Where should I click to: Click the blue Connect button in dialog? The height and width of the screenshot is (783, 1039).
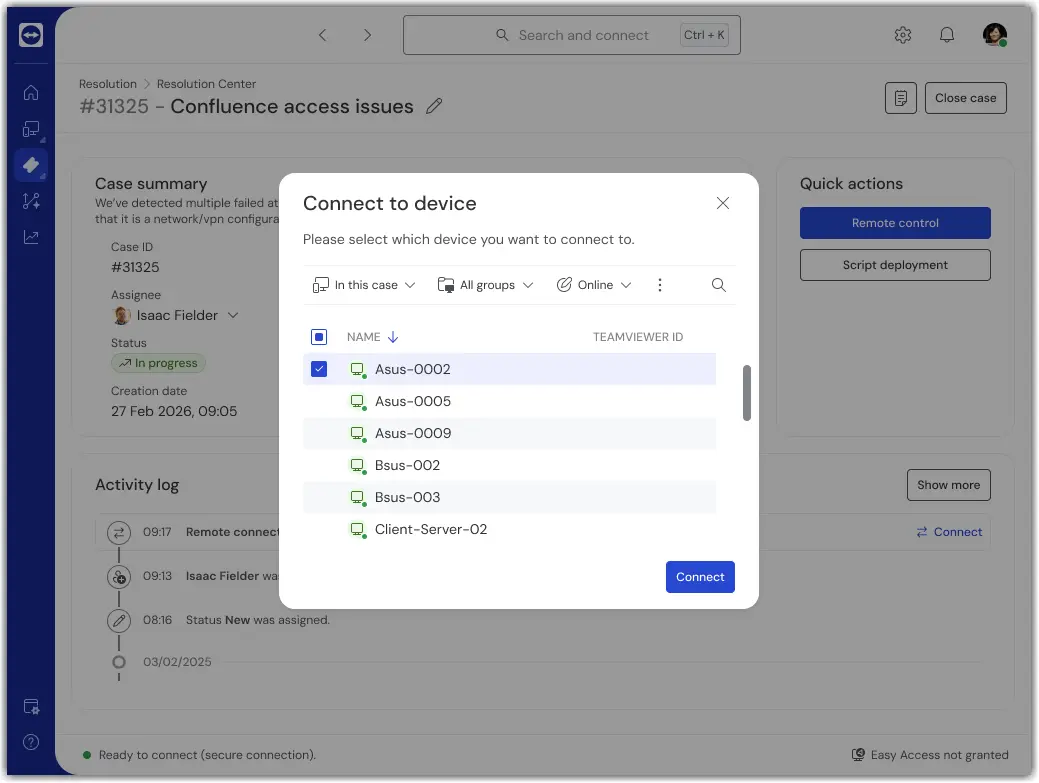[x=700, y=577]
